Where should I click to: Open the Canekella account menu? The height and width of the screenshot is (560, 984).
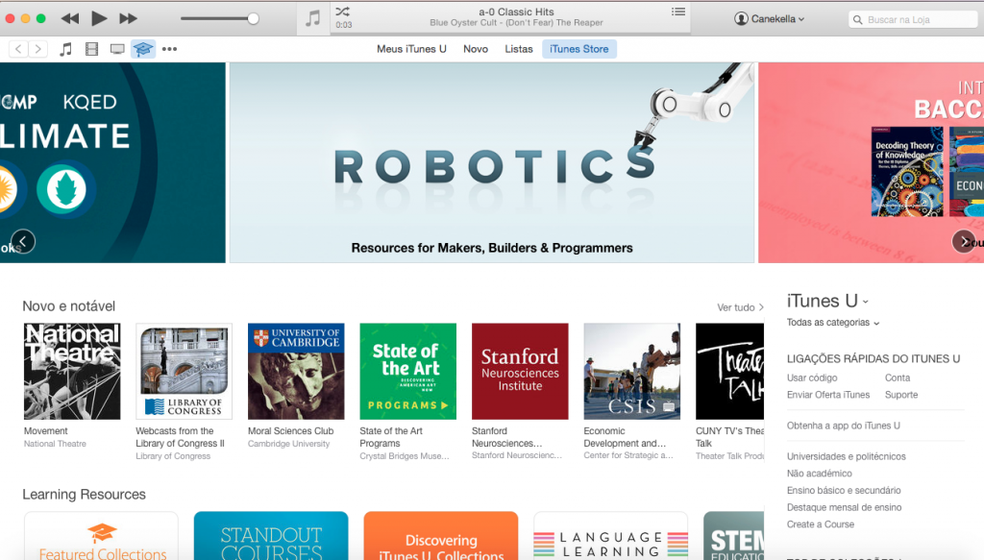click(x=769, y=19)
